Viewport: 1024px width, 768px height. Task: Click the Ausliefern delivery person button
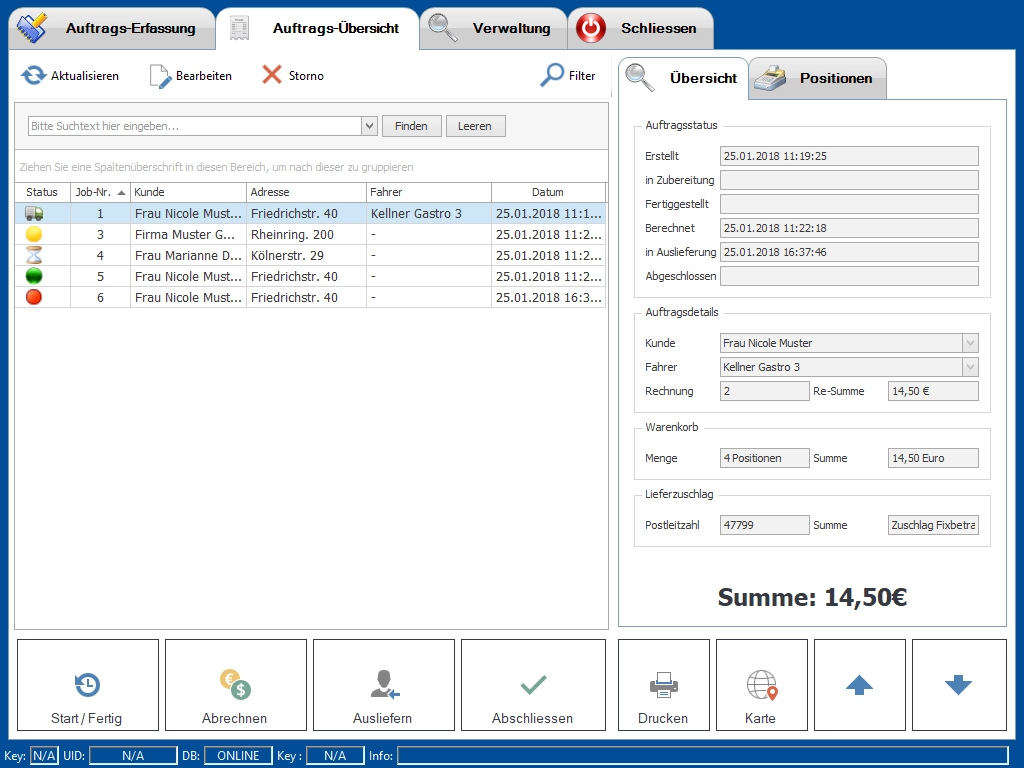tap(383, 686)
